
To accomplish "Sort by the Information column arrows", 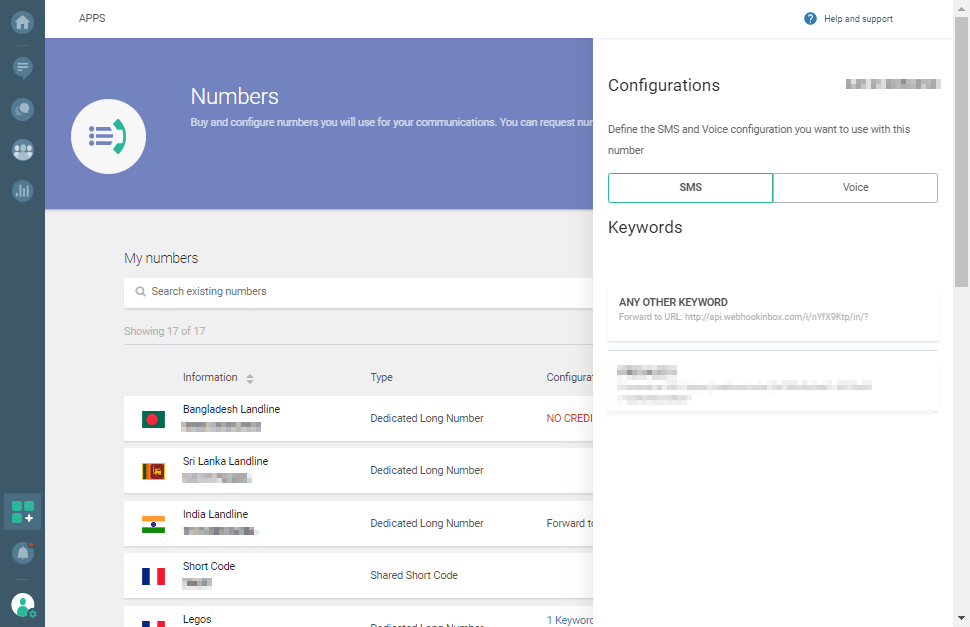I will tap(250, 378).
